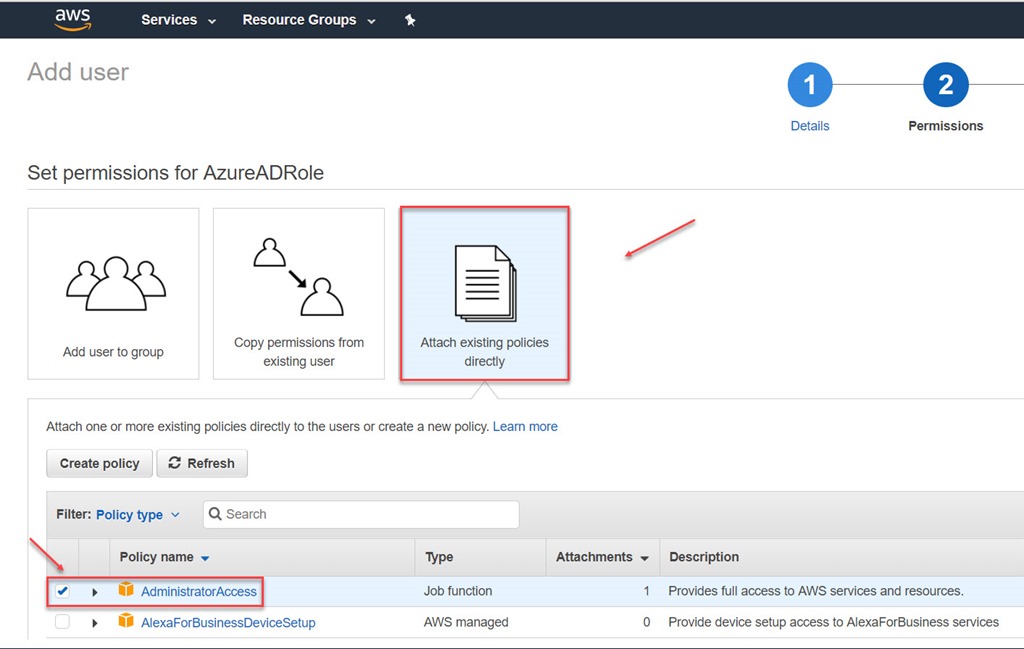Click the magnifier icon in Search box
This screenshot has width=1024, height=649.
pyautogui.click(x=215, y=514)
